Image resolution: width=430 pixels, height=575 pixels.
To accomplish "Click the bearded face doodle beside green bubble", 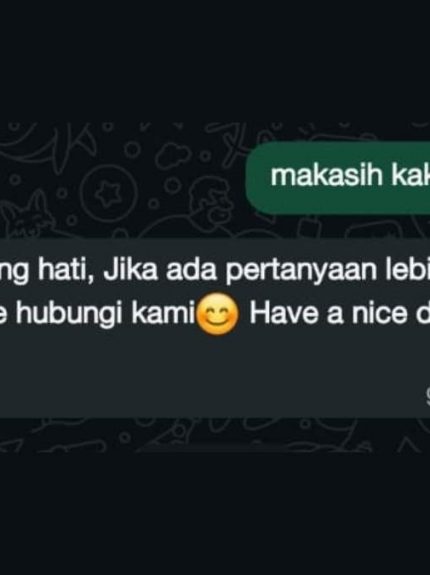I will [x=212, y=202].
